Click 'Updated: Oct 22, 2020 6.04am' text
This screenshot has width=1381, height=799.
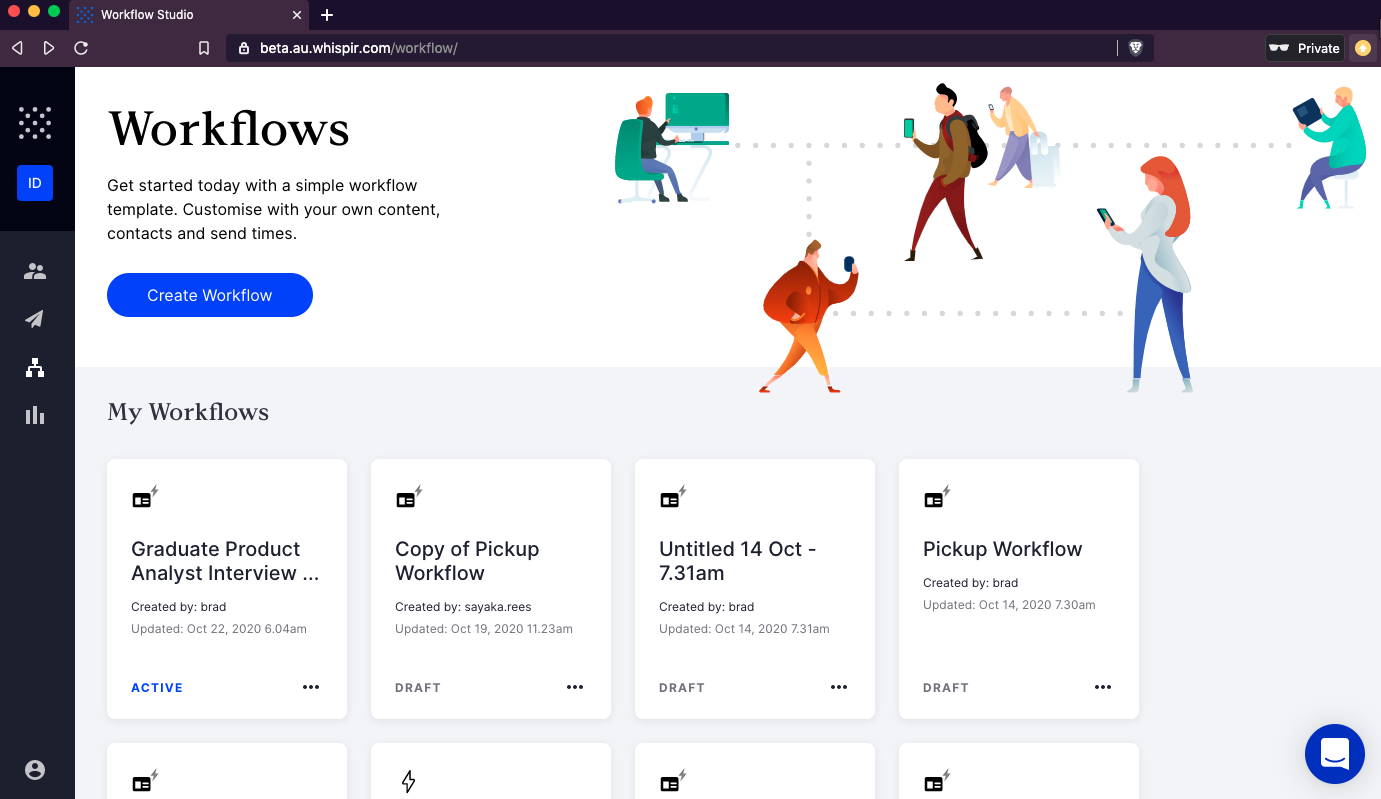[x=219, y=629]
